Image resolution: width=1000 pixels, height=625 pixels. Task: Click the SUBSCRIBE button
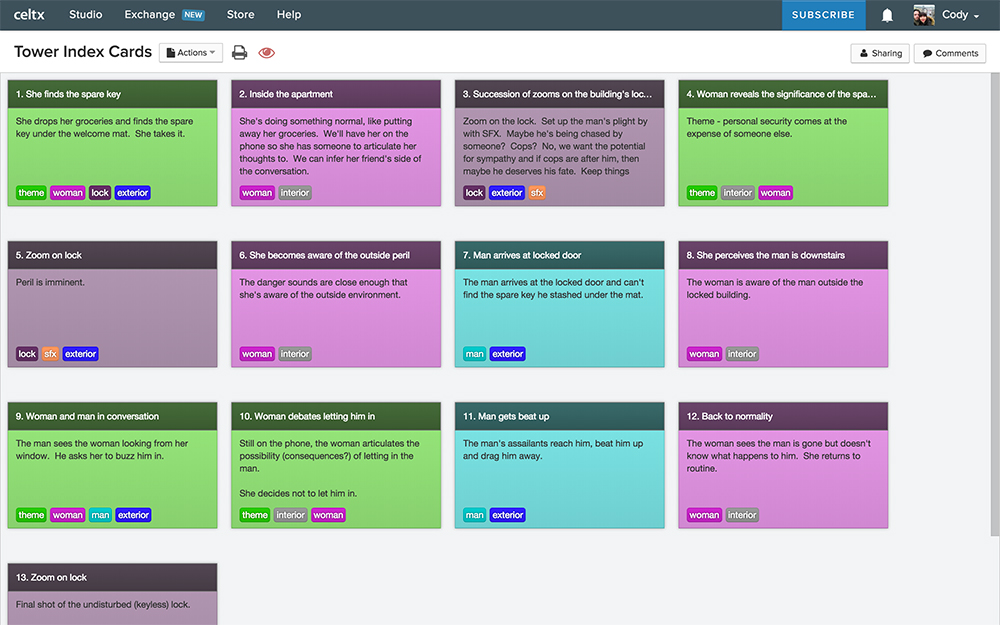(823, 15)
